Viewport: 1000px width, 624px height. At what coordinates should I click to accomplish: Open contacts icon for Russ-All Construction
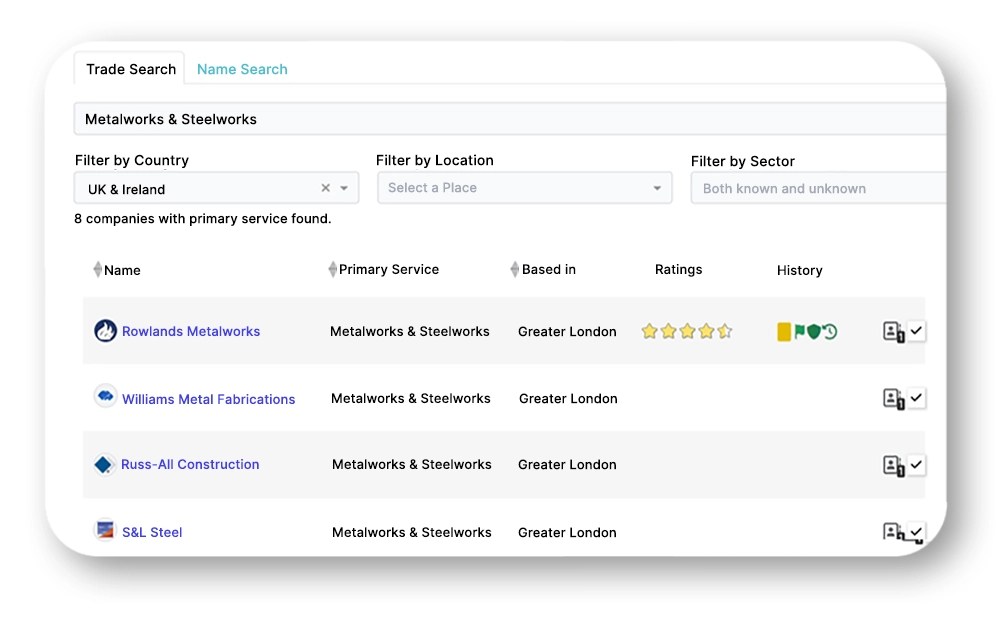point(894,465)
